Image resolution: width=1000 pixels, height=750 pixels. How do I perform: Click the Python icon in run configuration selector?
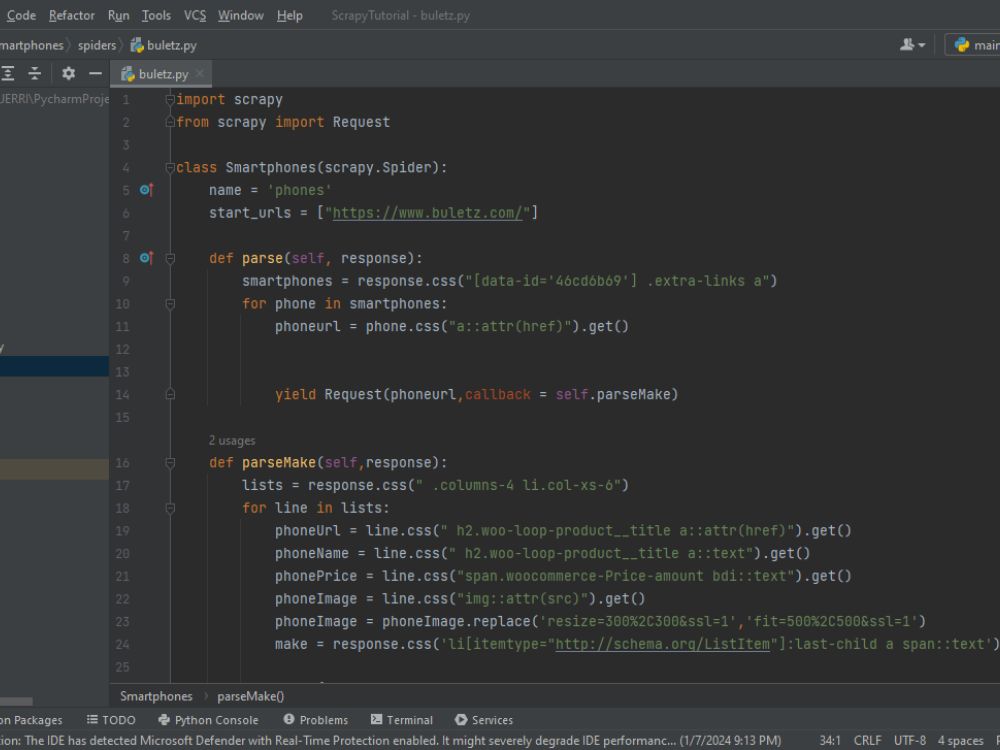click(962, 45)
